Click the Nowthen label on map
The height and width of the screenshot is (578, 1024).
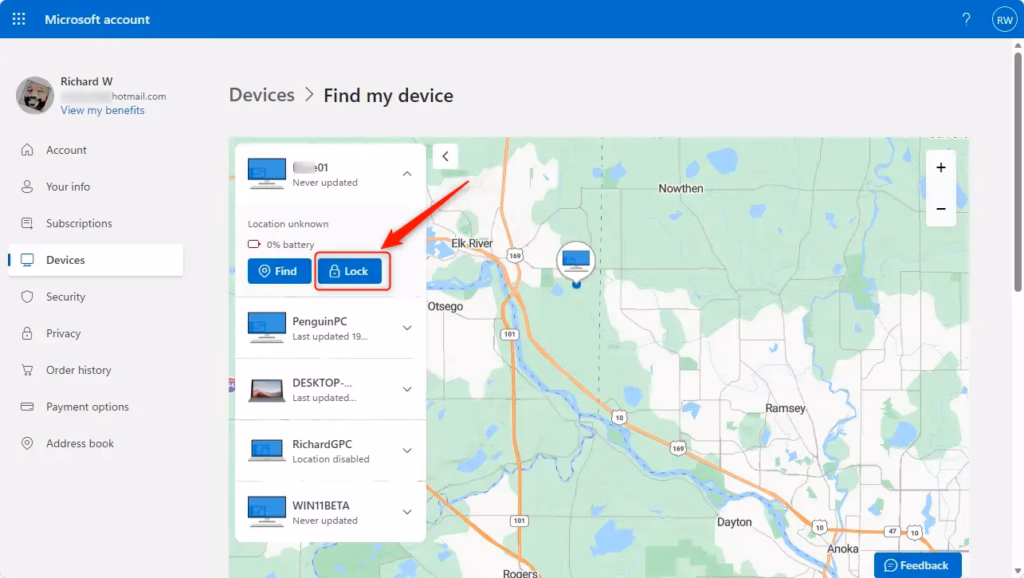point(680,189)
